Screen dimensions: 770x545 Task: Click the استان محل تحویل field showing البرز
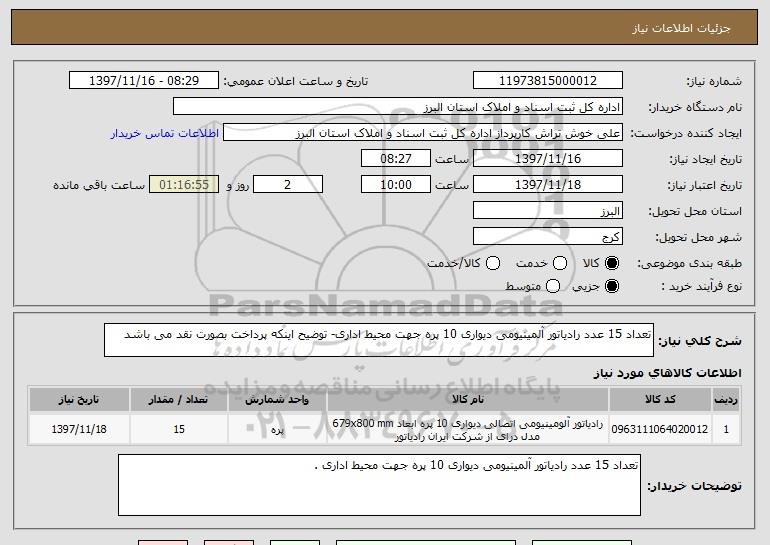(x=547, y=211)
